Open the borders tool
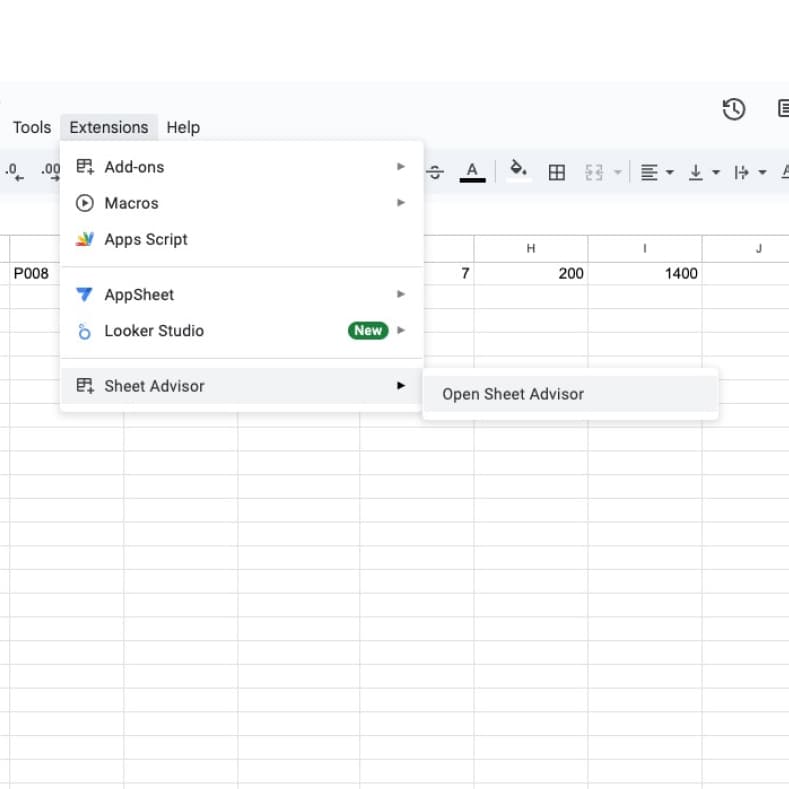 (557, 172)
